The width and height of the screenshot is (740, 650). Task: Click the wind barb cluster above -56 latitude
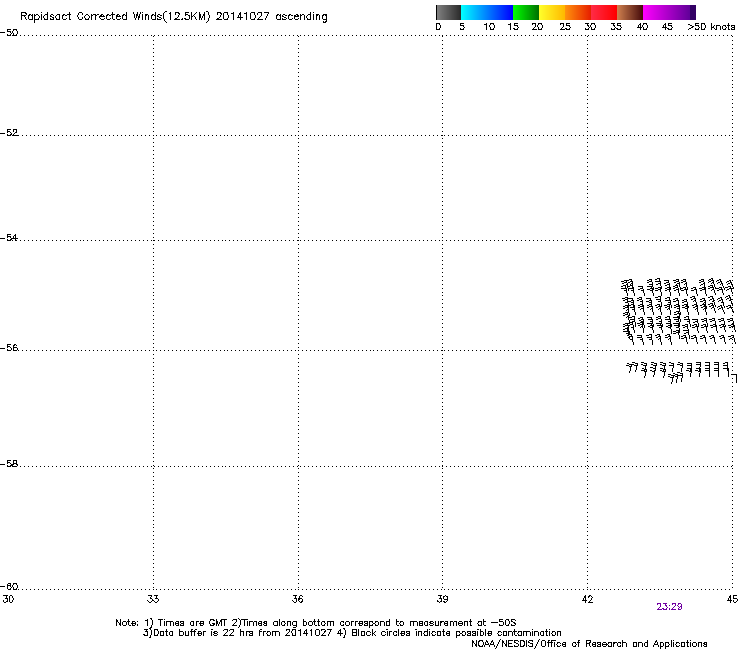(678, 312)
